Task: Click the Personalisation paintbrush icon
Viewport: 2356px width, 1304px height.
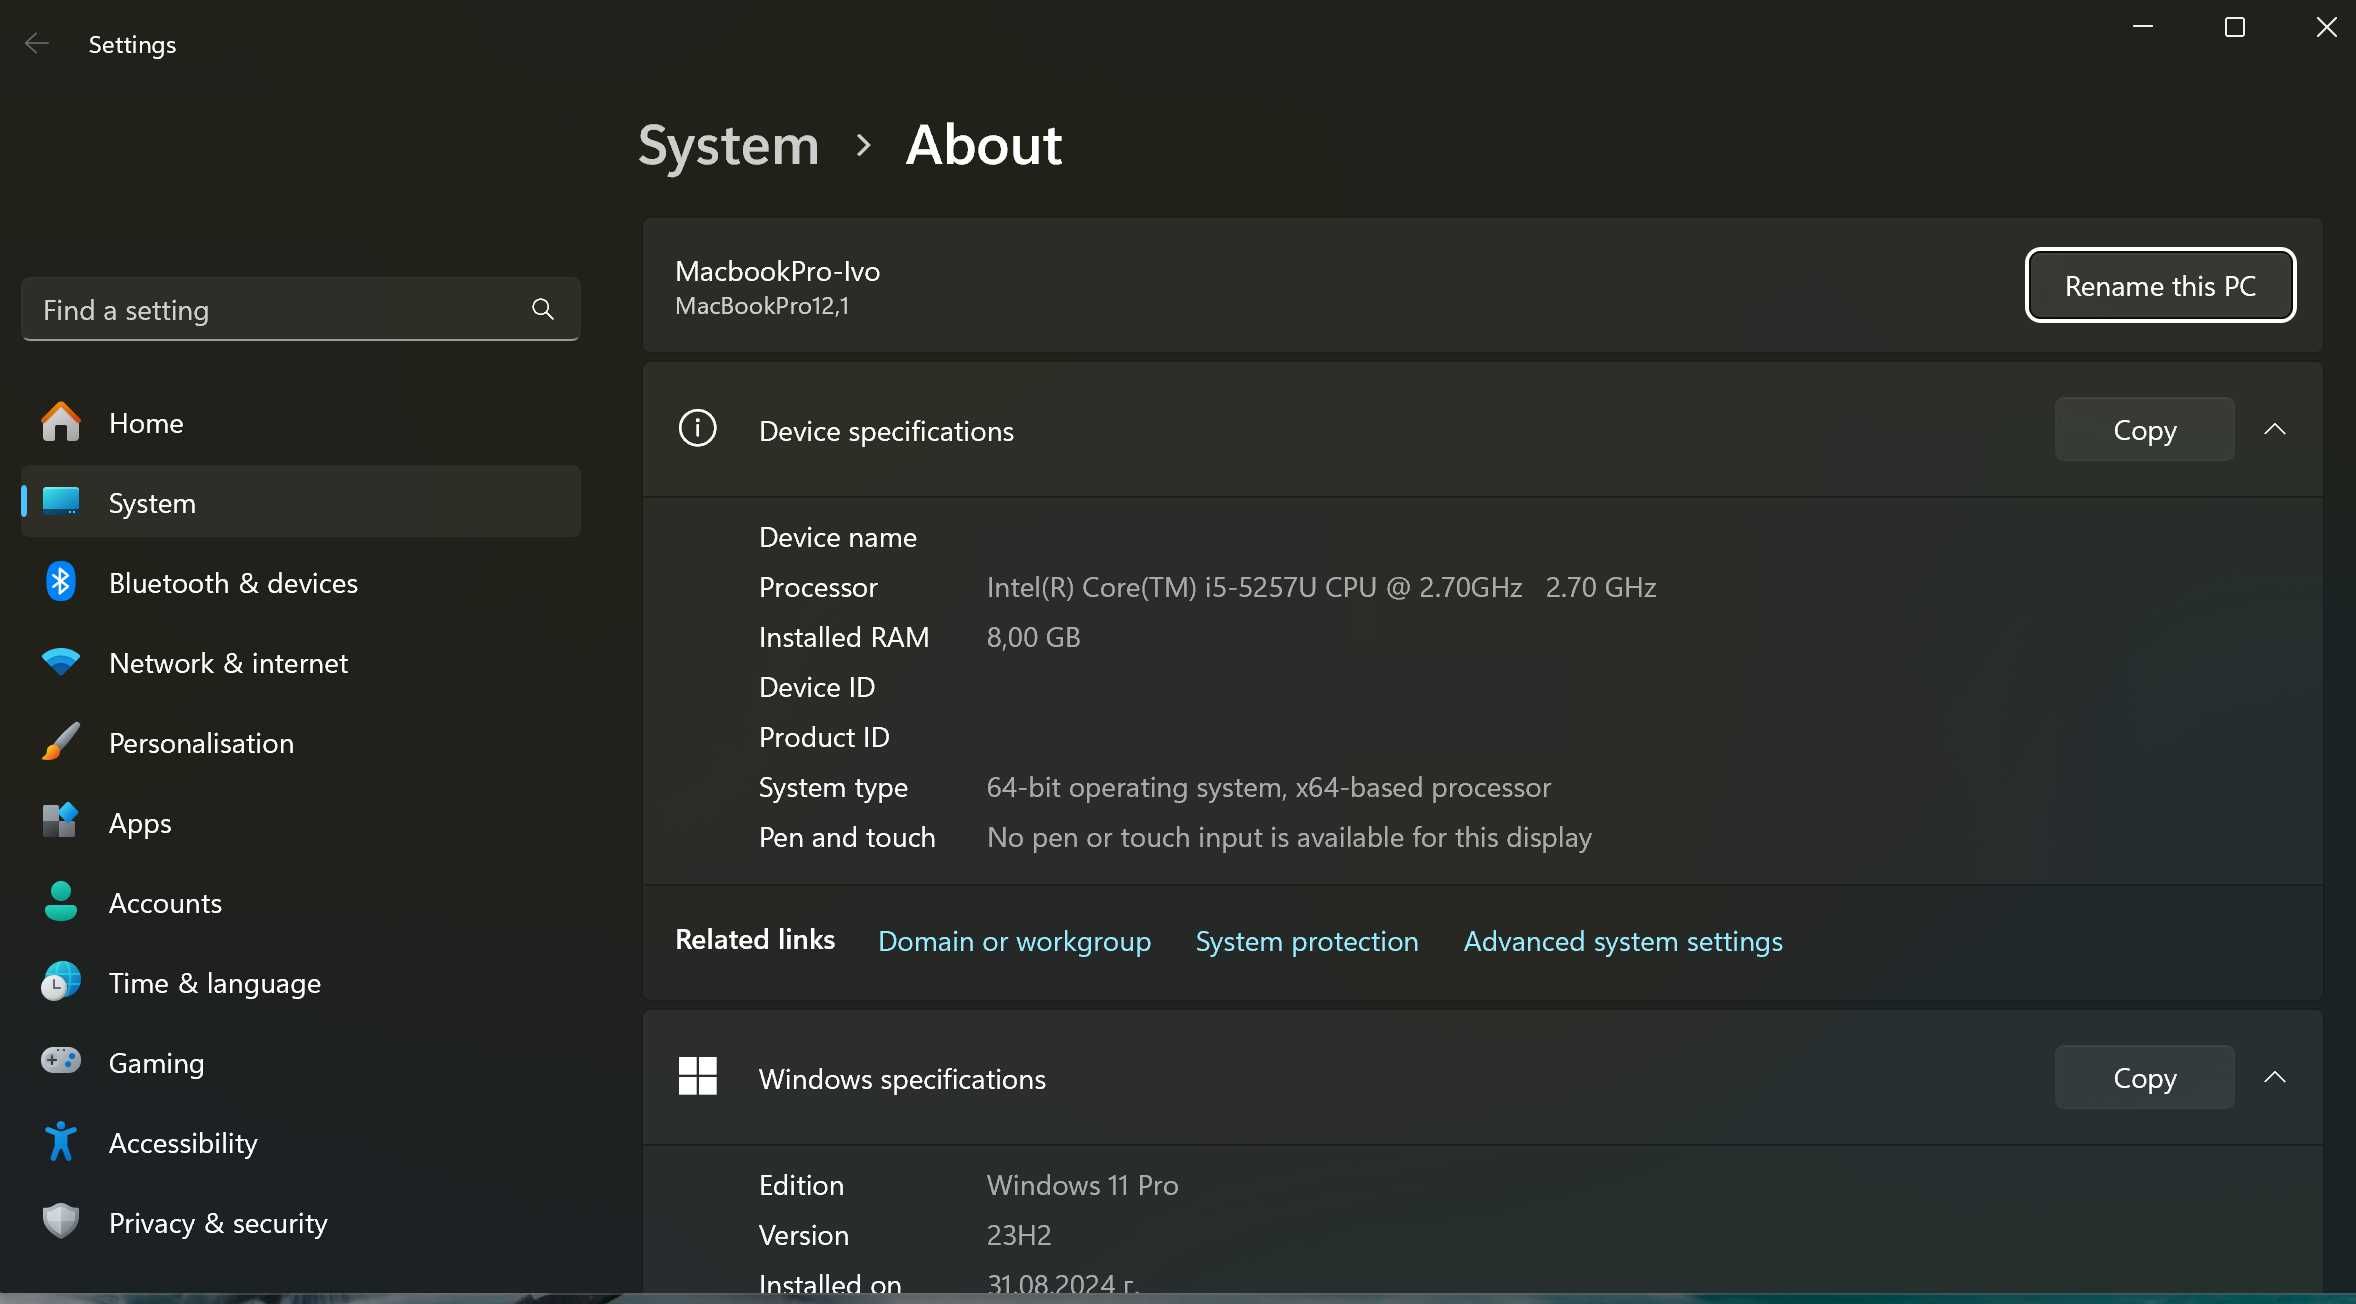Action: click(x=61, y=742)
